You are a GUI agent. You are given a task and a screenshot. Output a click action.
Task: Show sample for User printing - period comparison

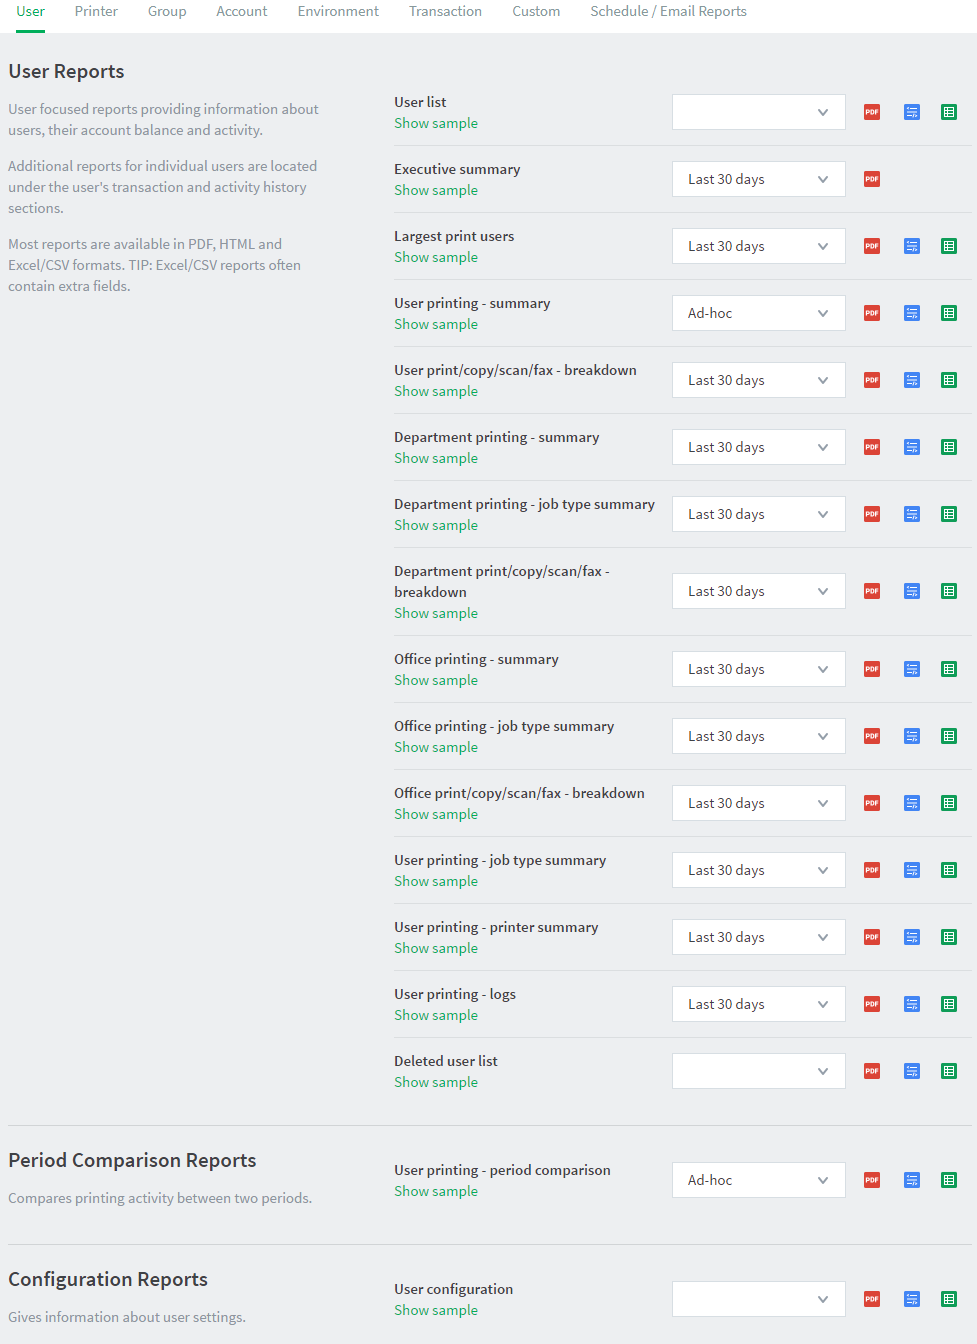[x=436, y=1191]
